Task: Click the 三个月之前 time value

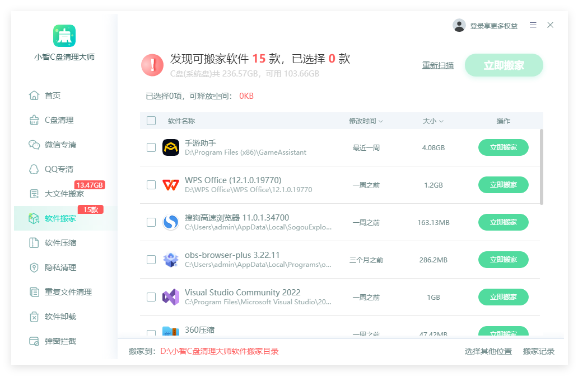Action: [366, 260]
